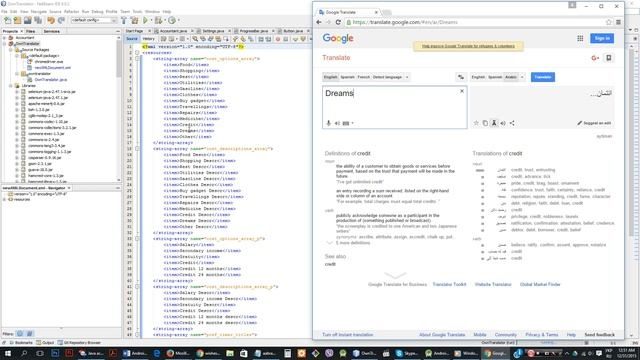Clear source text with X icon

[462, 91]
